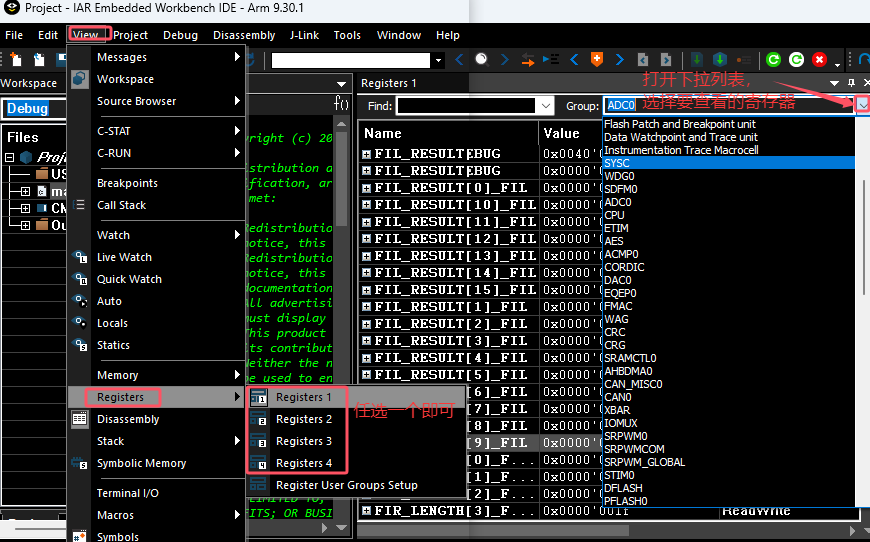Click the Registers 1 submenu icon
Image resolution: width=870 pixels, height=542 pixels.
click(x=259, y=397)
